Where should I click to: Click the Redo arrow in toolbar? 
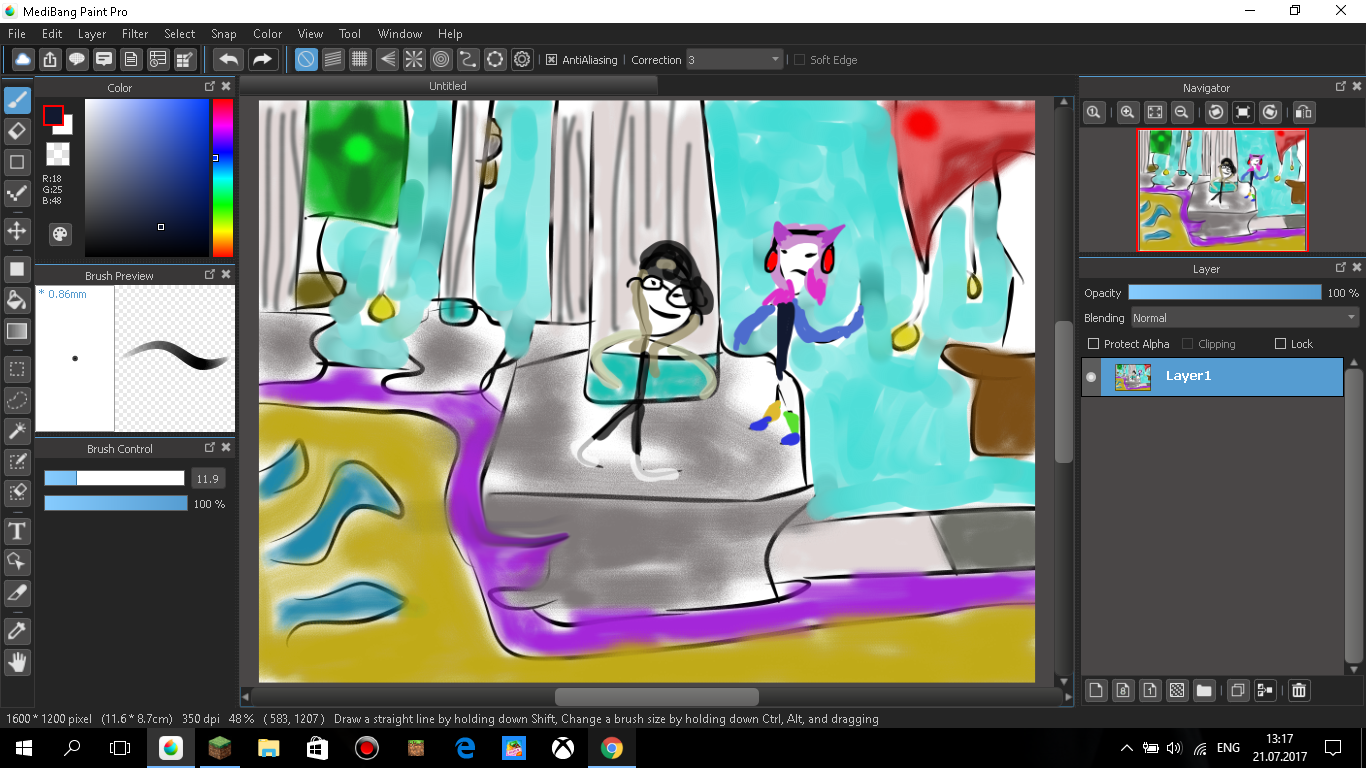[x=263, y=60]
